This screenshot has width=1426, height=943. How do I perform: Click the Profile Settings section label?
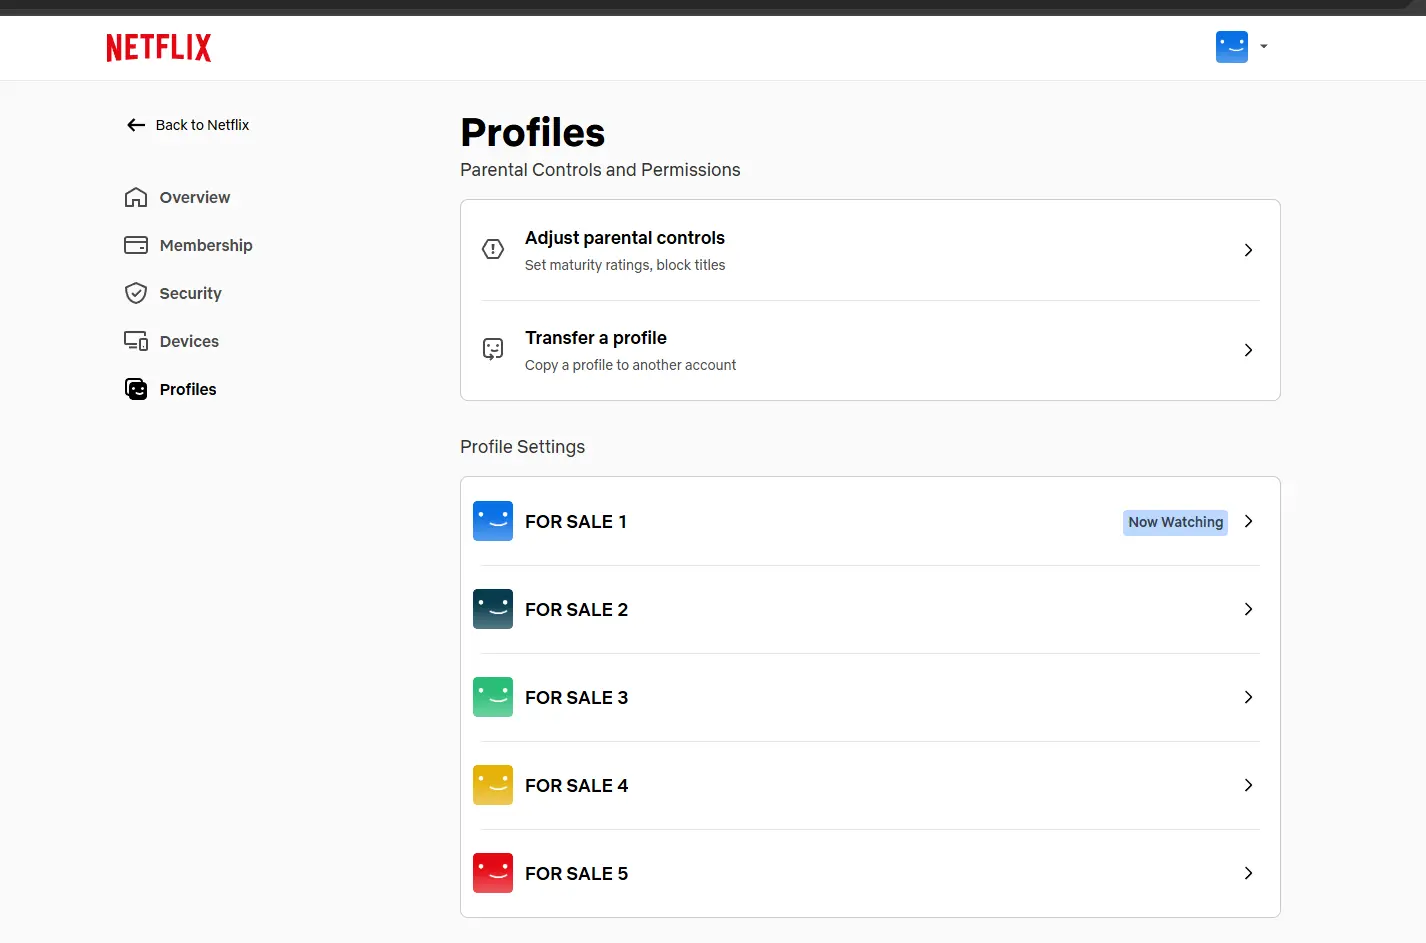(x=522, y=447)
